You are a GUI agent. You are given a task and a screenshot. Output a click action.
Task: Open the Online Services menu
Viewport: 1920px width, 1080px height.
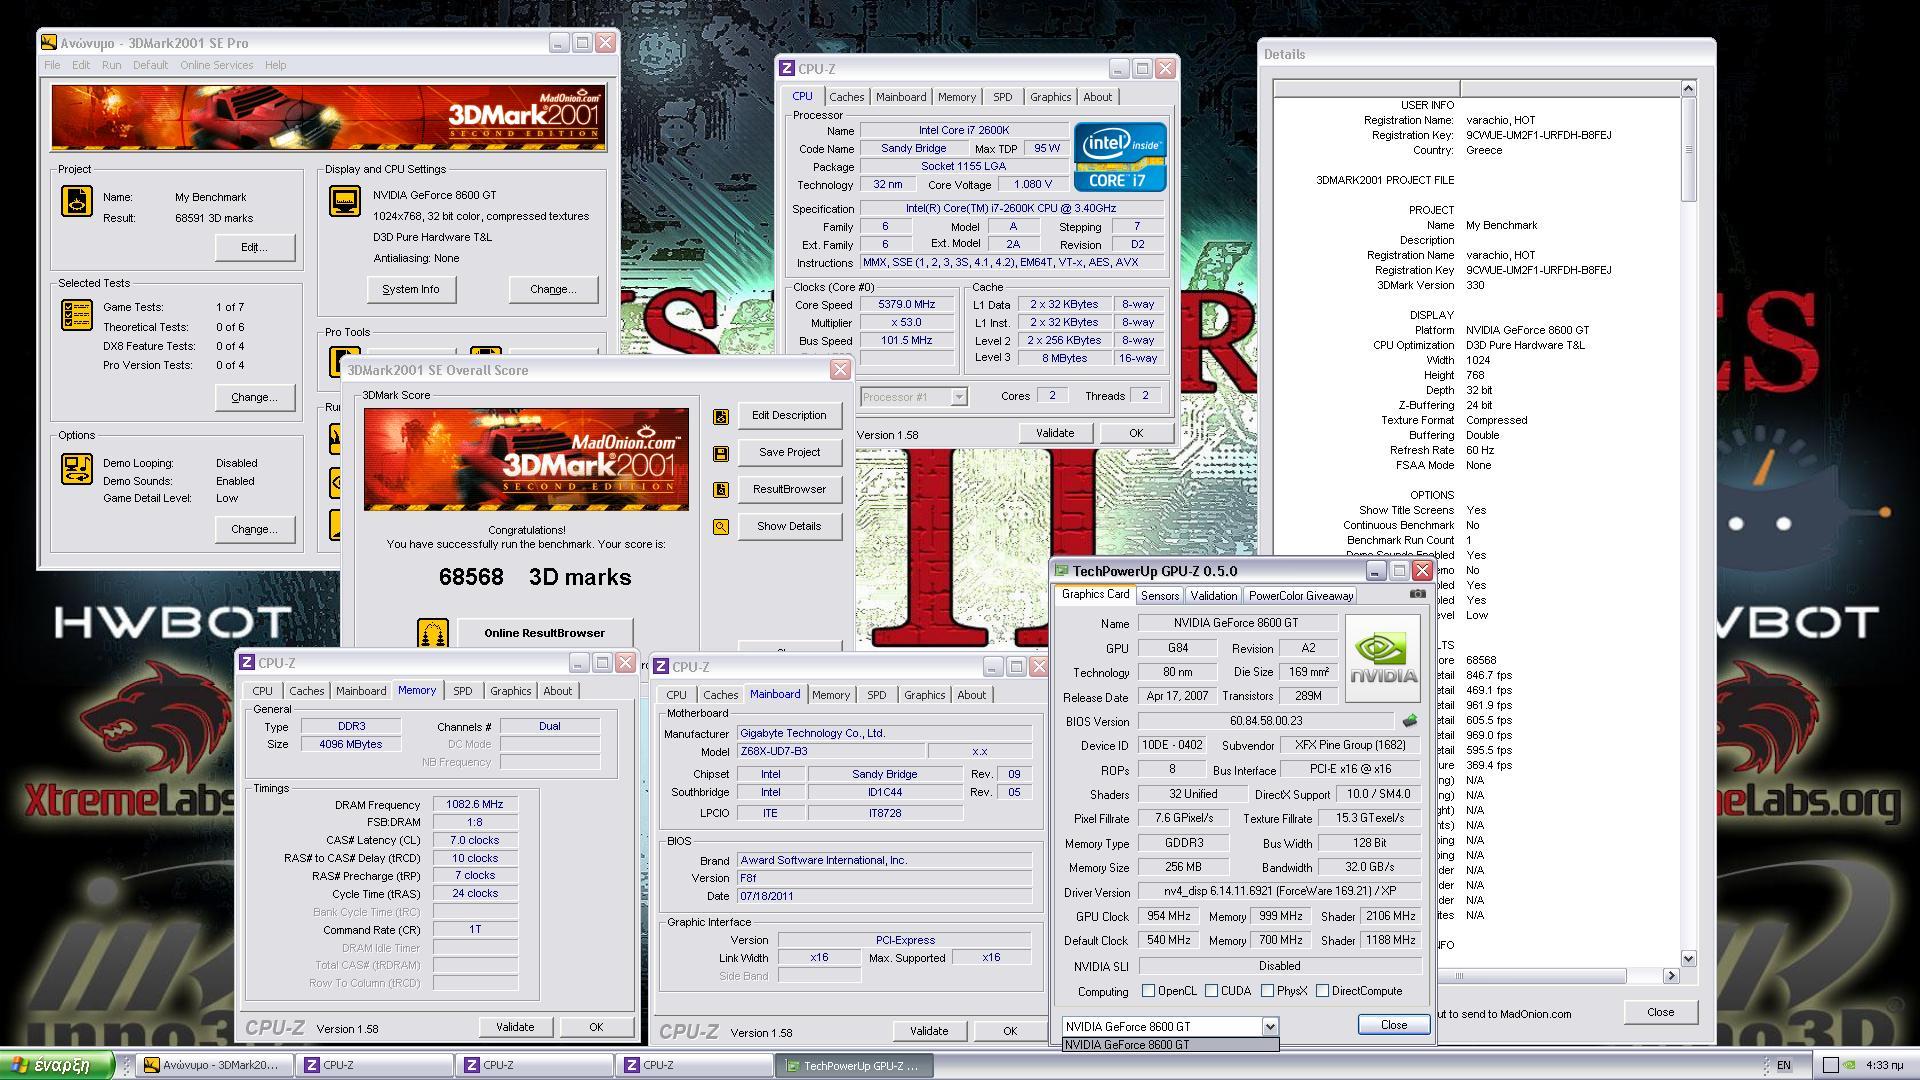pos(216,65)
